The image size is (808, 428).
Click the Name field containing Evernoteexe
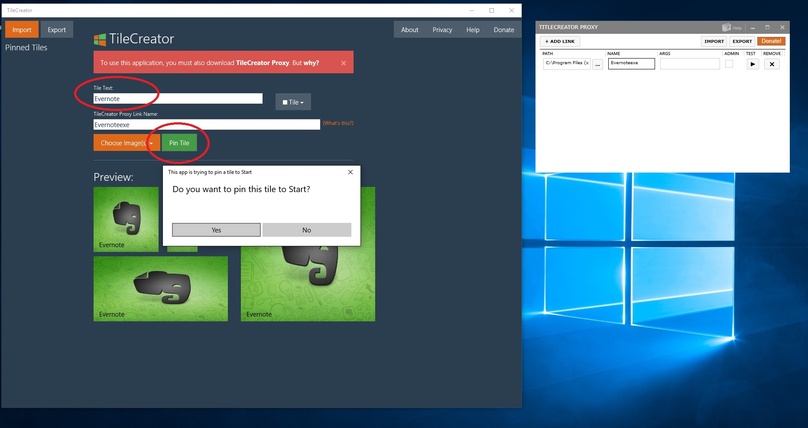tap(631, 63)
